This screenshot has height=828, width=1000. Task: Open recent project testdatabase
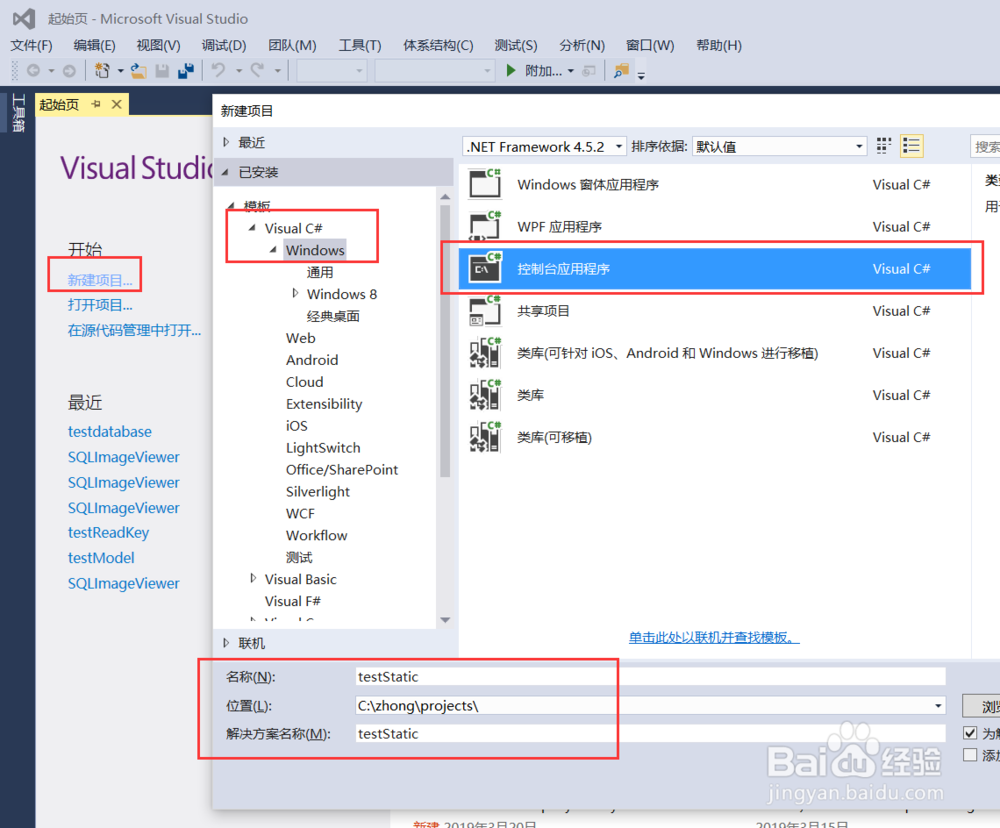coord(110,432)
